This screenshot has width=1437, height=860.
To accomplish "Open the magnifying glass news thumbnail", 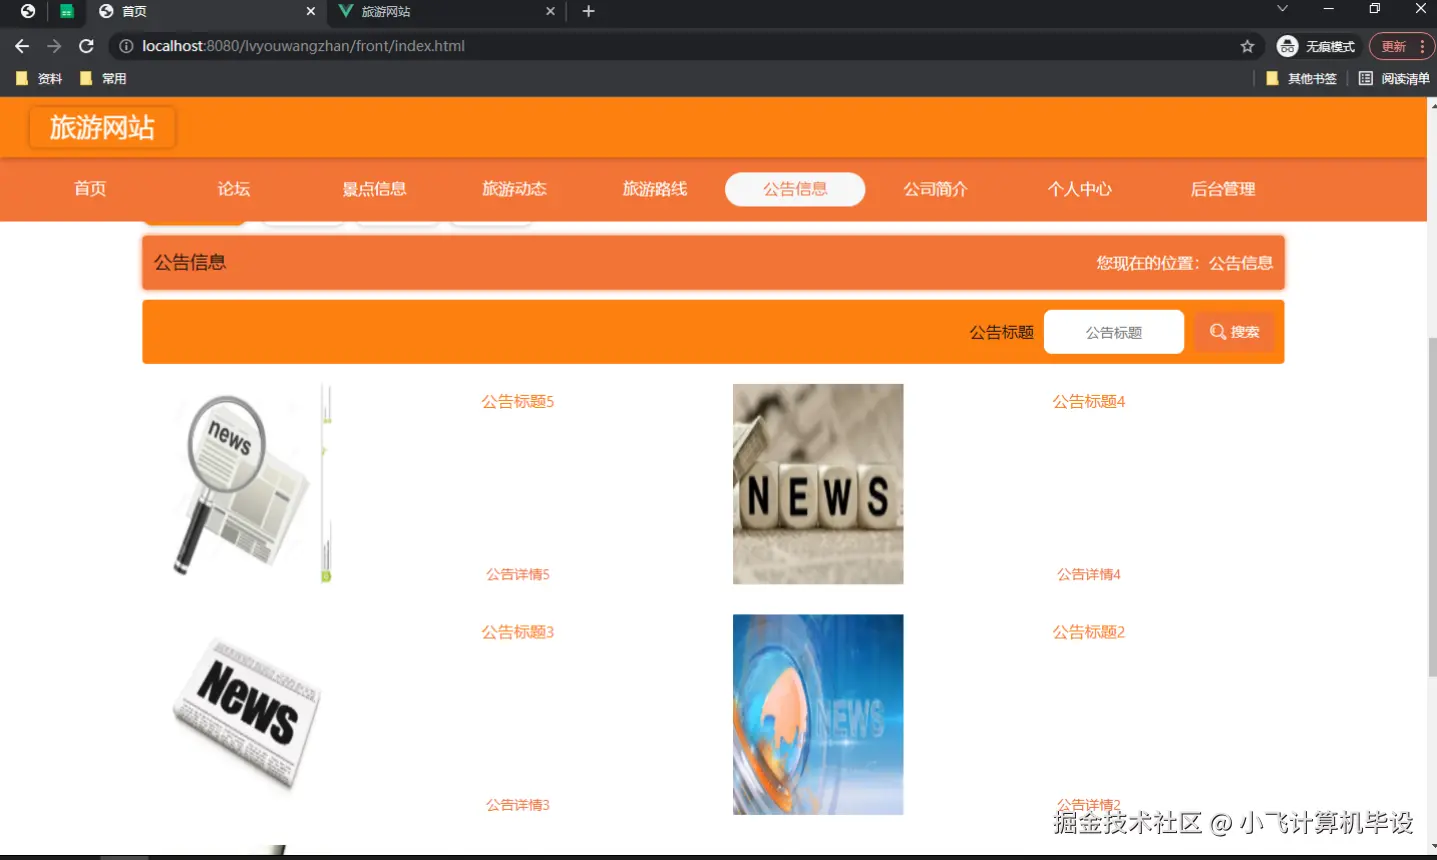I will click(247, 484).
